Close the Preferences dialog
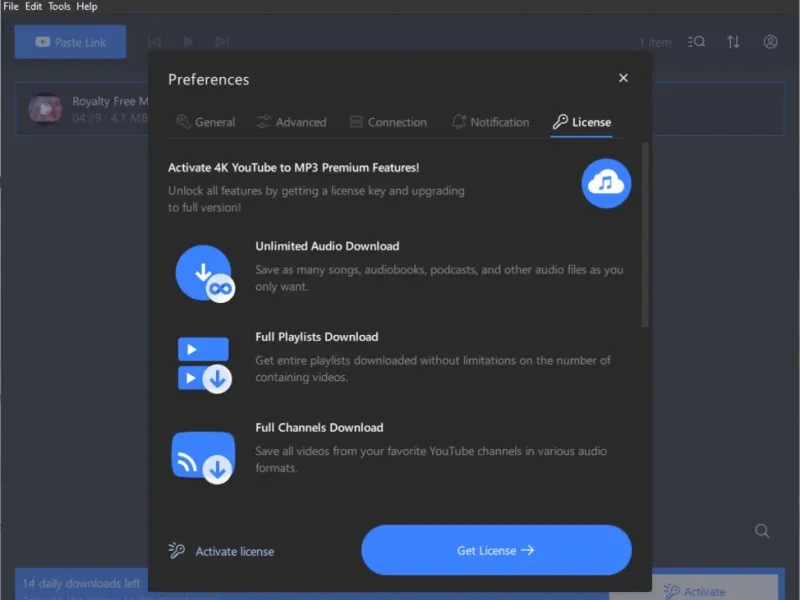This screenshot has width=800, height=600. 623,78
